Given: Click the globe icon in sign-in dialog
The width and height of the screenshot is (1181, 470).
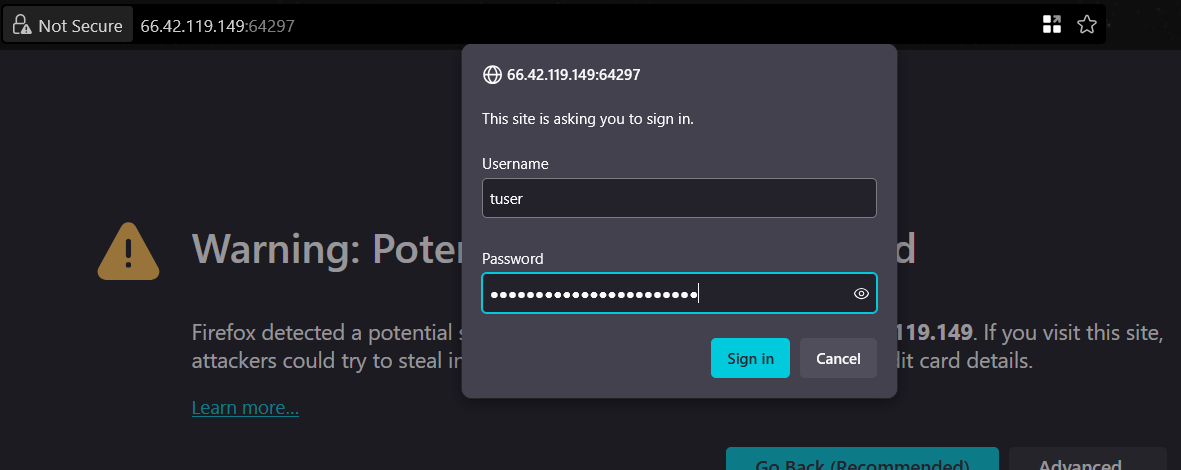Looking at the screenshot, I should click(491, 74).
